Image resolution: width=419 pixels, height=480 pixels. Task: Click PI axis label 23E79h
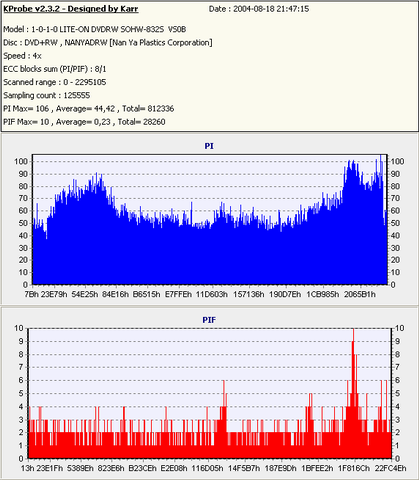54,294
